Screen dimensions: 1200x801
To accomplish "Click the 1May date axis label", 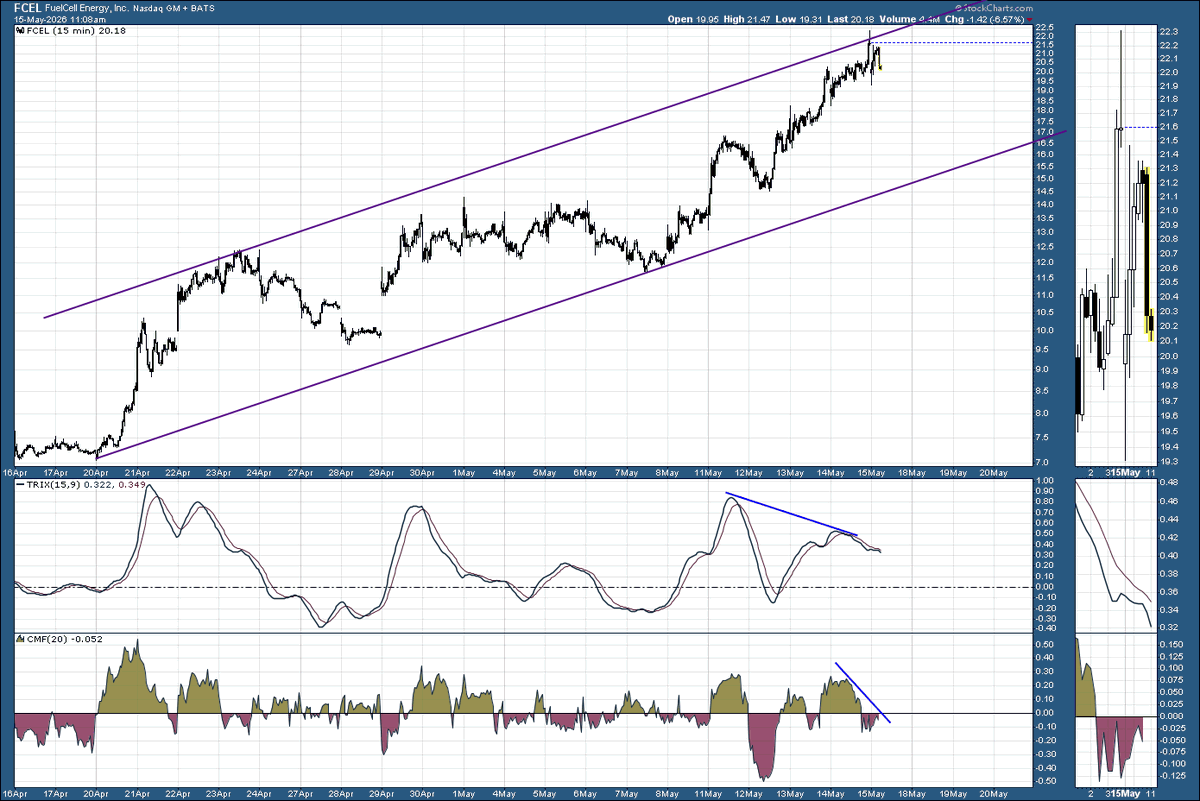I will [x=463, y=471].
